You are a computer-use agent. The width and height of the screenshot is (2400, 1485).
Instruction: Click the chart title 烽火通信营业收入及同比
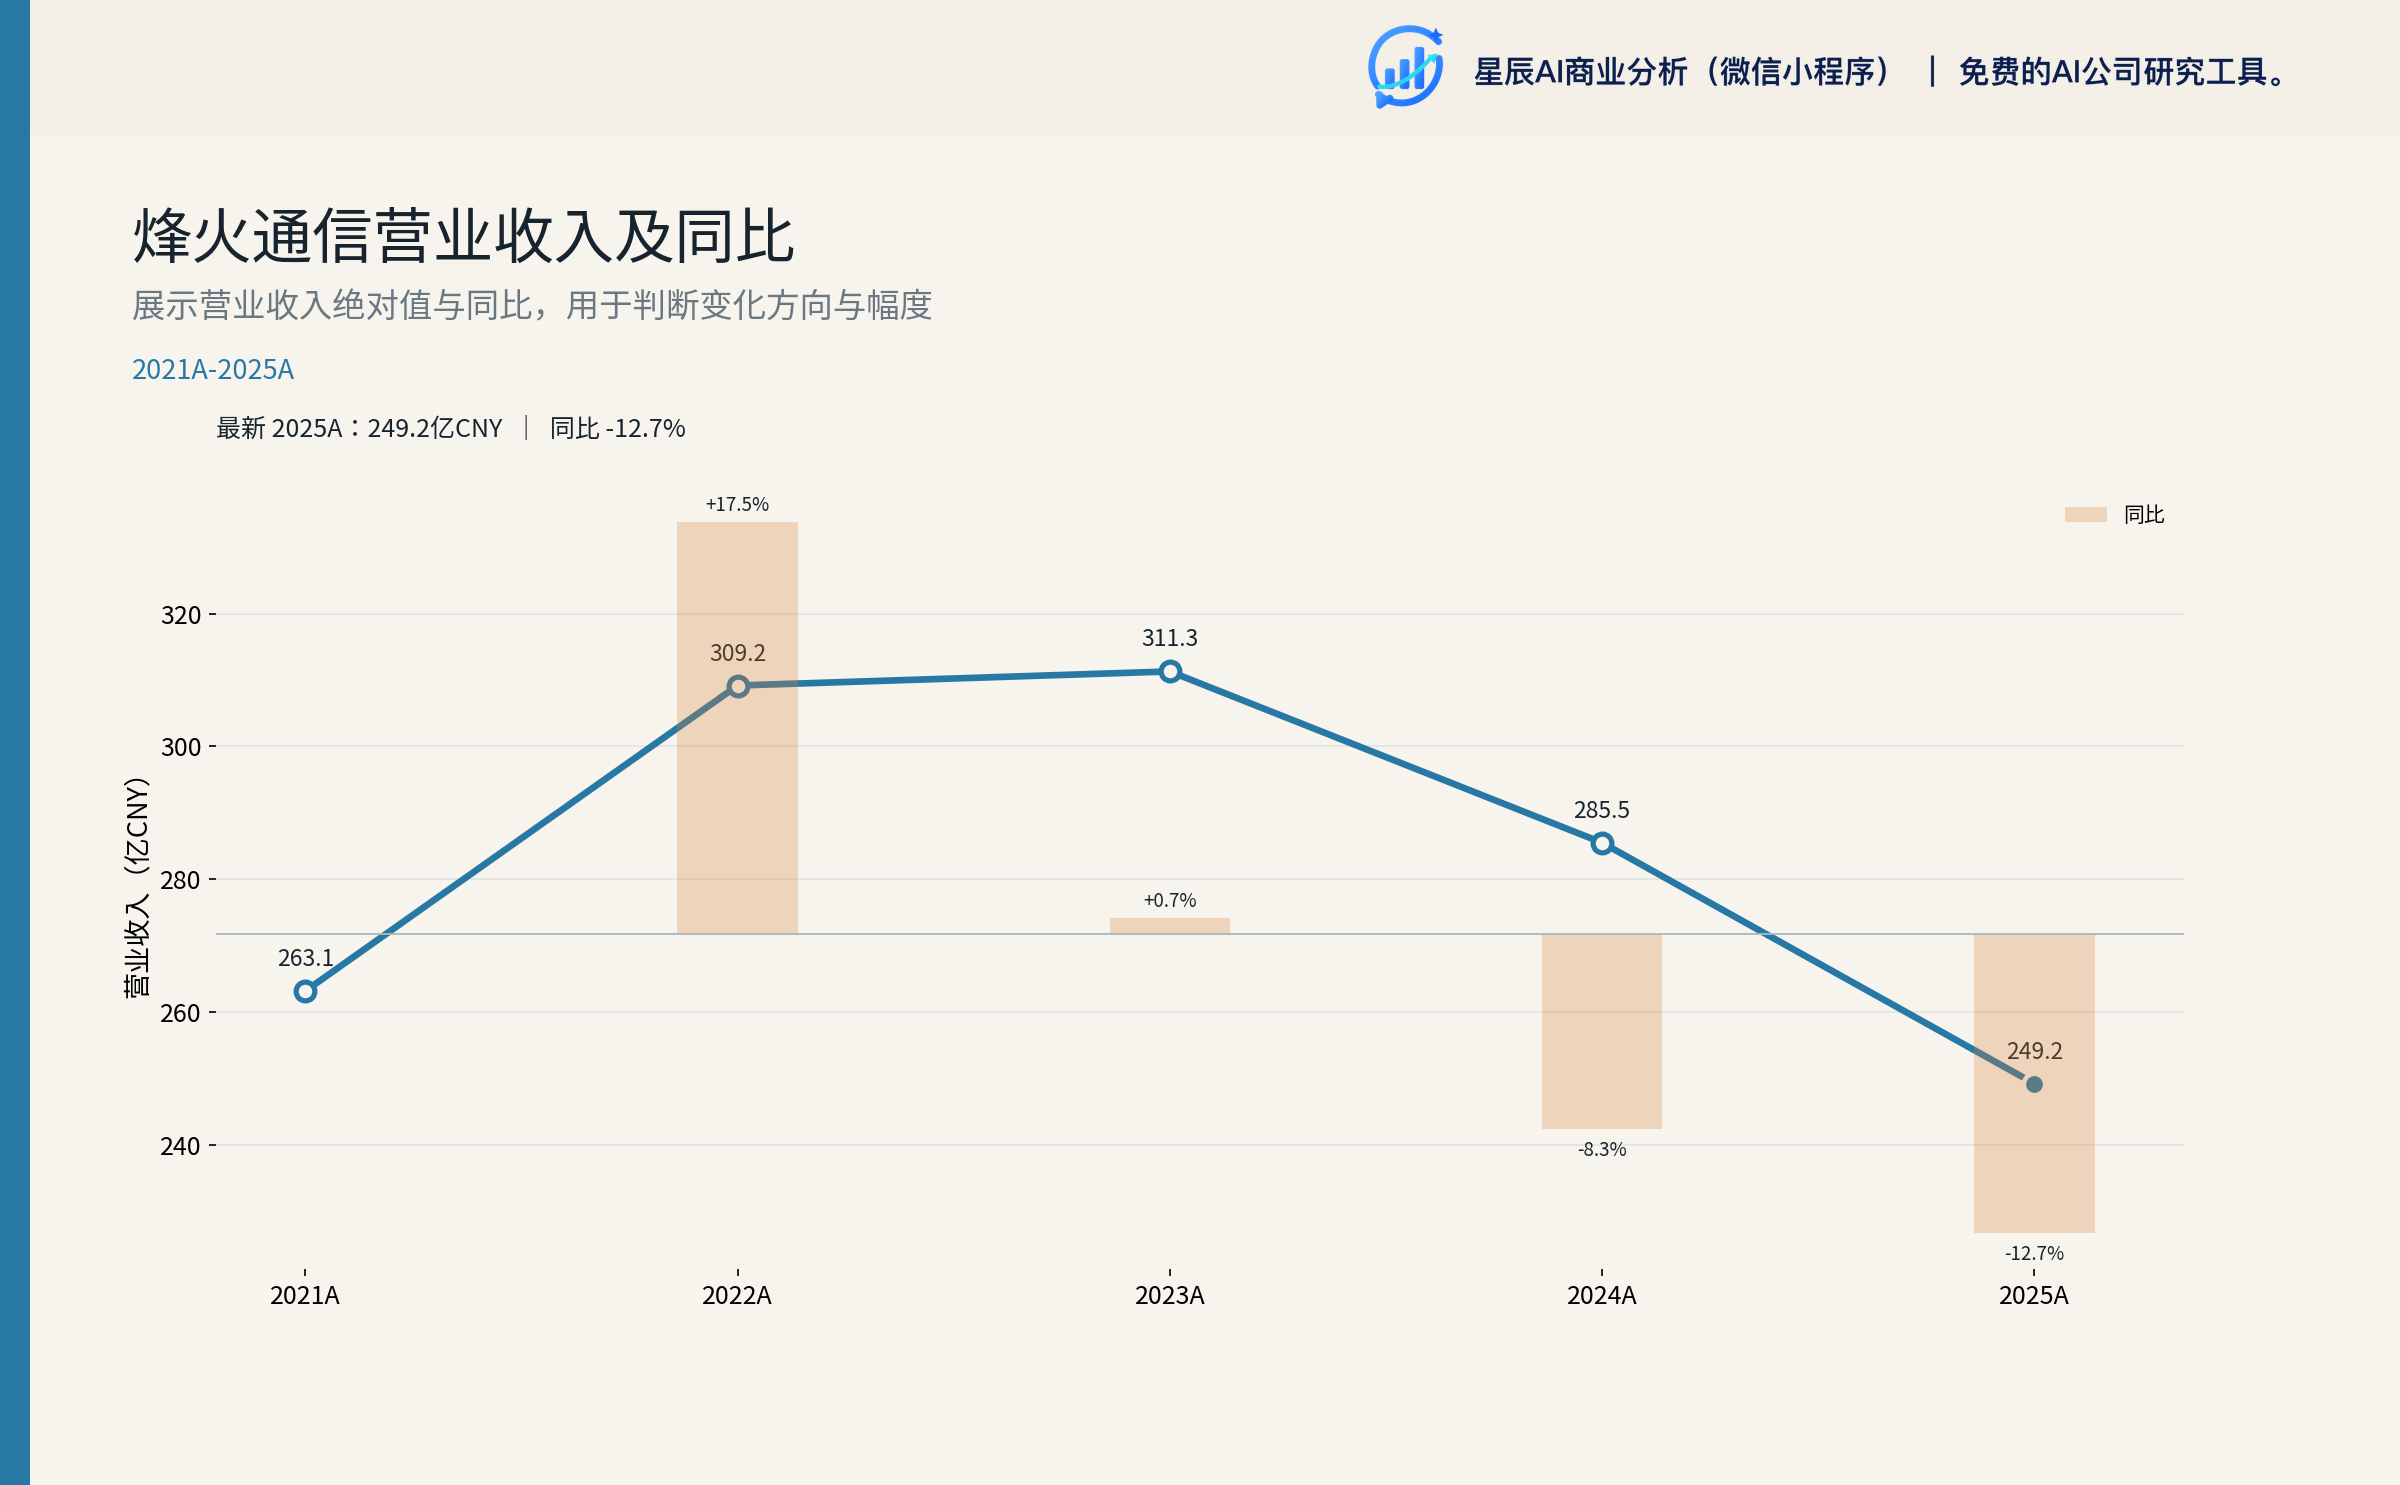tap(463, 237)
